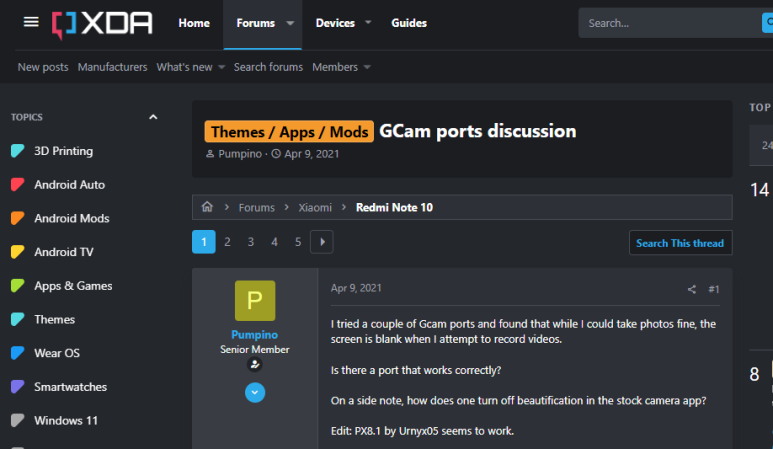Click the Search This thread button
The width and height of the screenshot is (773, 449).
[x=680, y=243]
